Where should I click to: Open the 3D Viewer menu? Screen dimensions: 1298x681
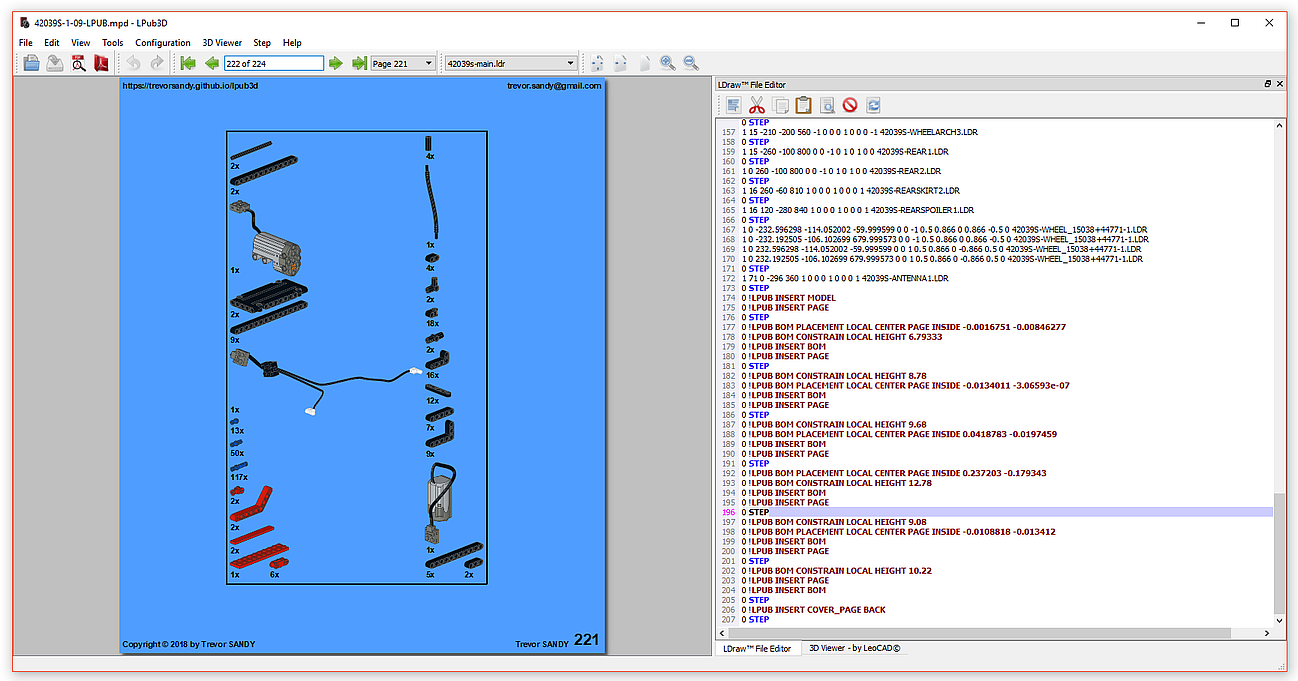[222, 43]
